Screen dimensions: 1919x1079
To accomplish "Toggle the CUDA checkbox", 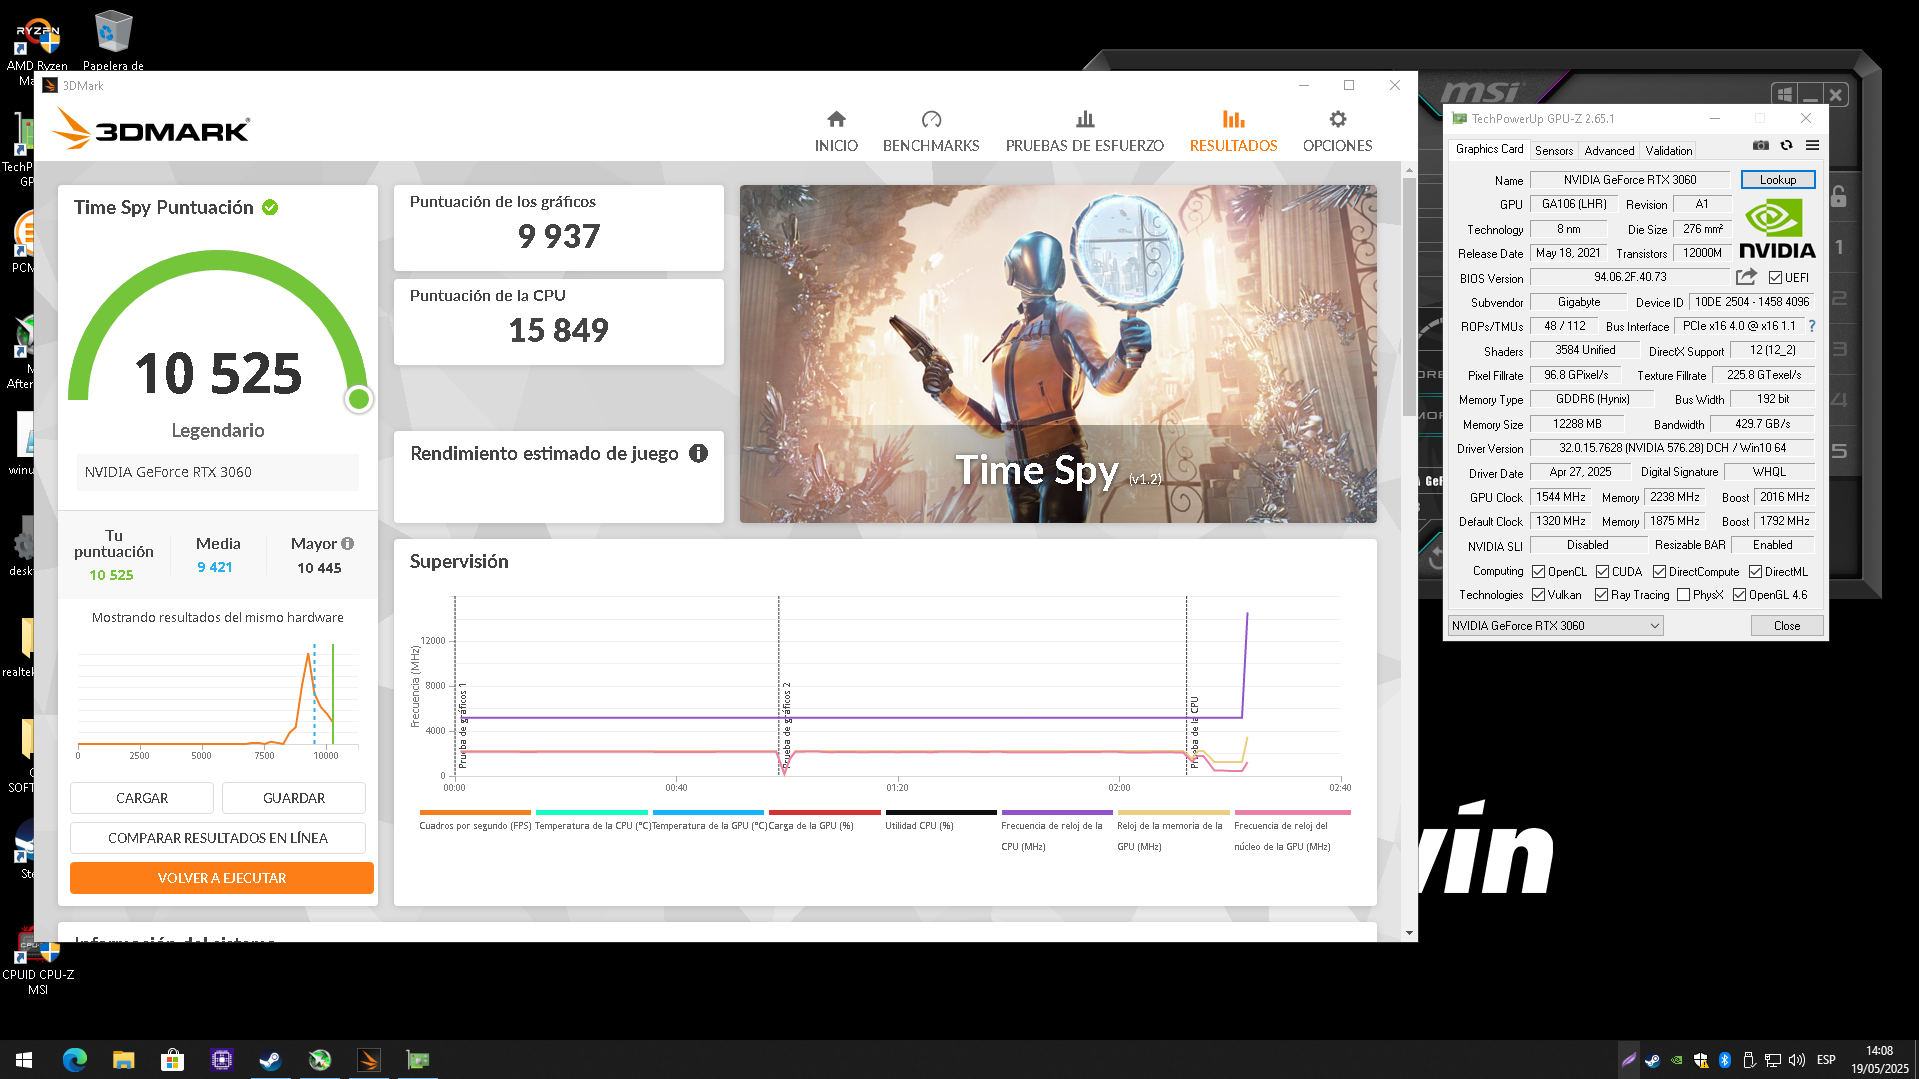I will pyautogui.click(x=1602, y=572).
